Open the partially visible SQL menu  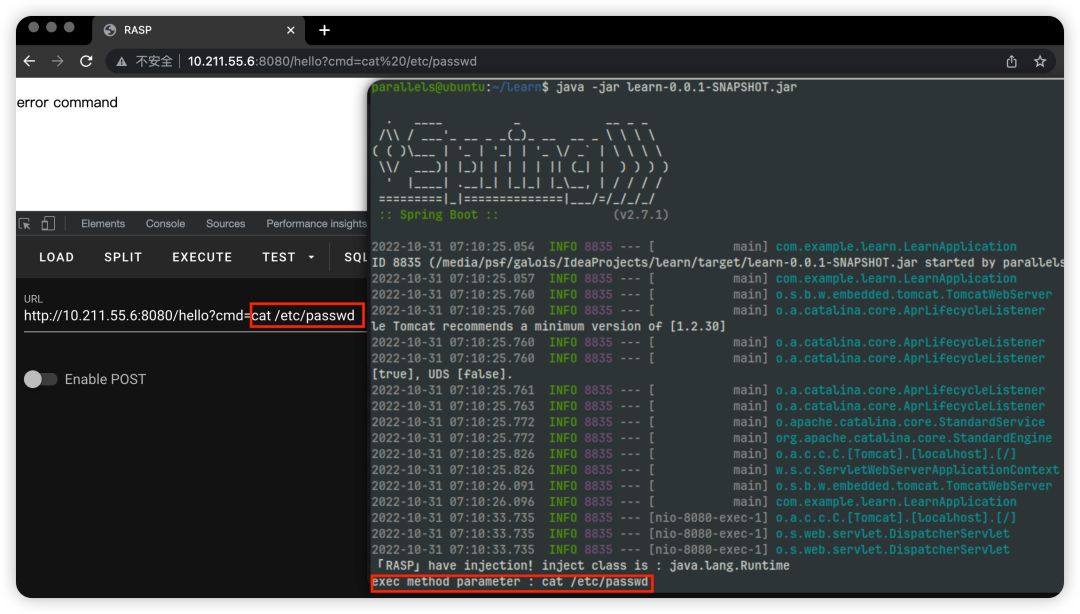coord(355,257)
